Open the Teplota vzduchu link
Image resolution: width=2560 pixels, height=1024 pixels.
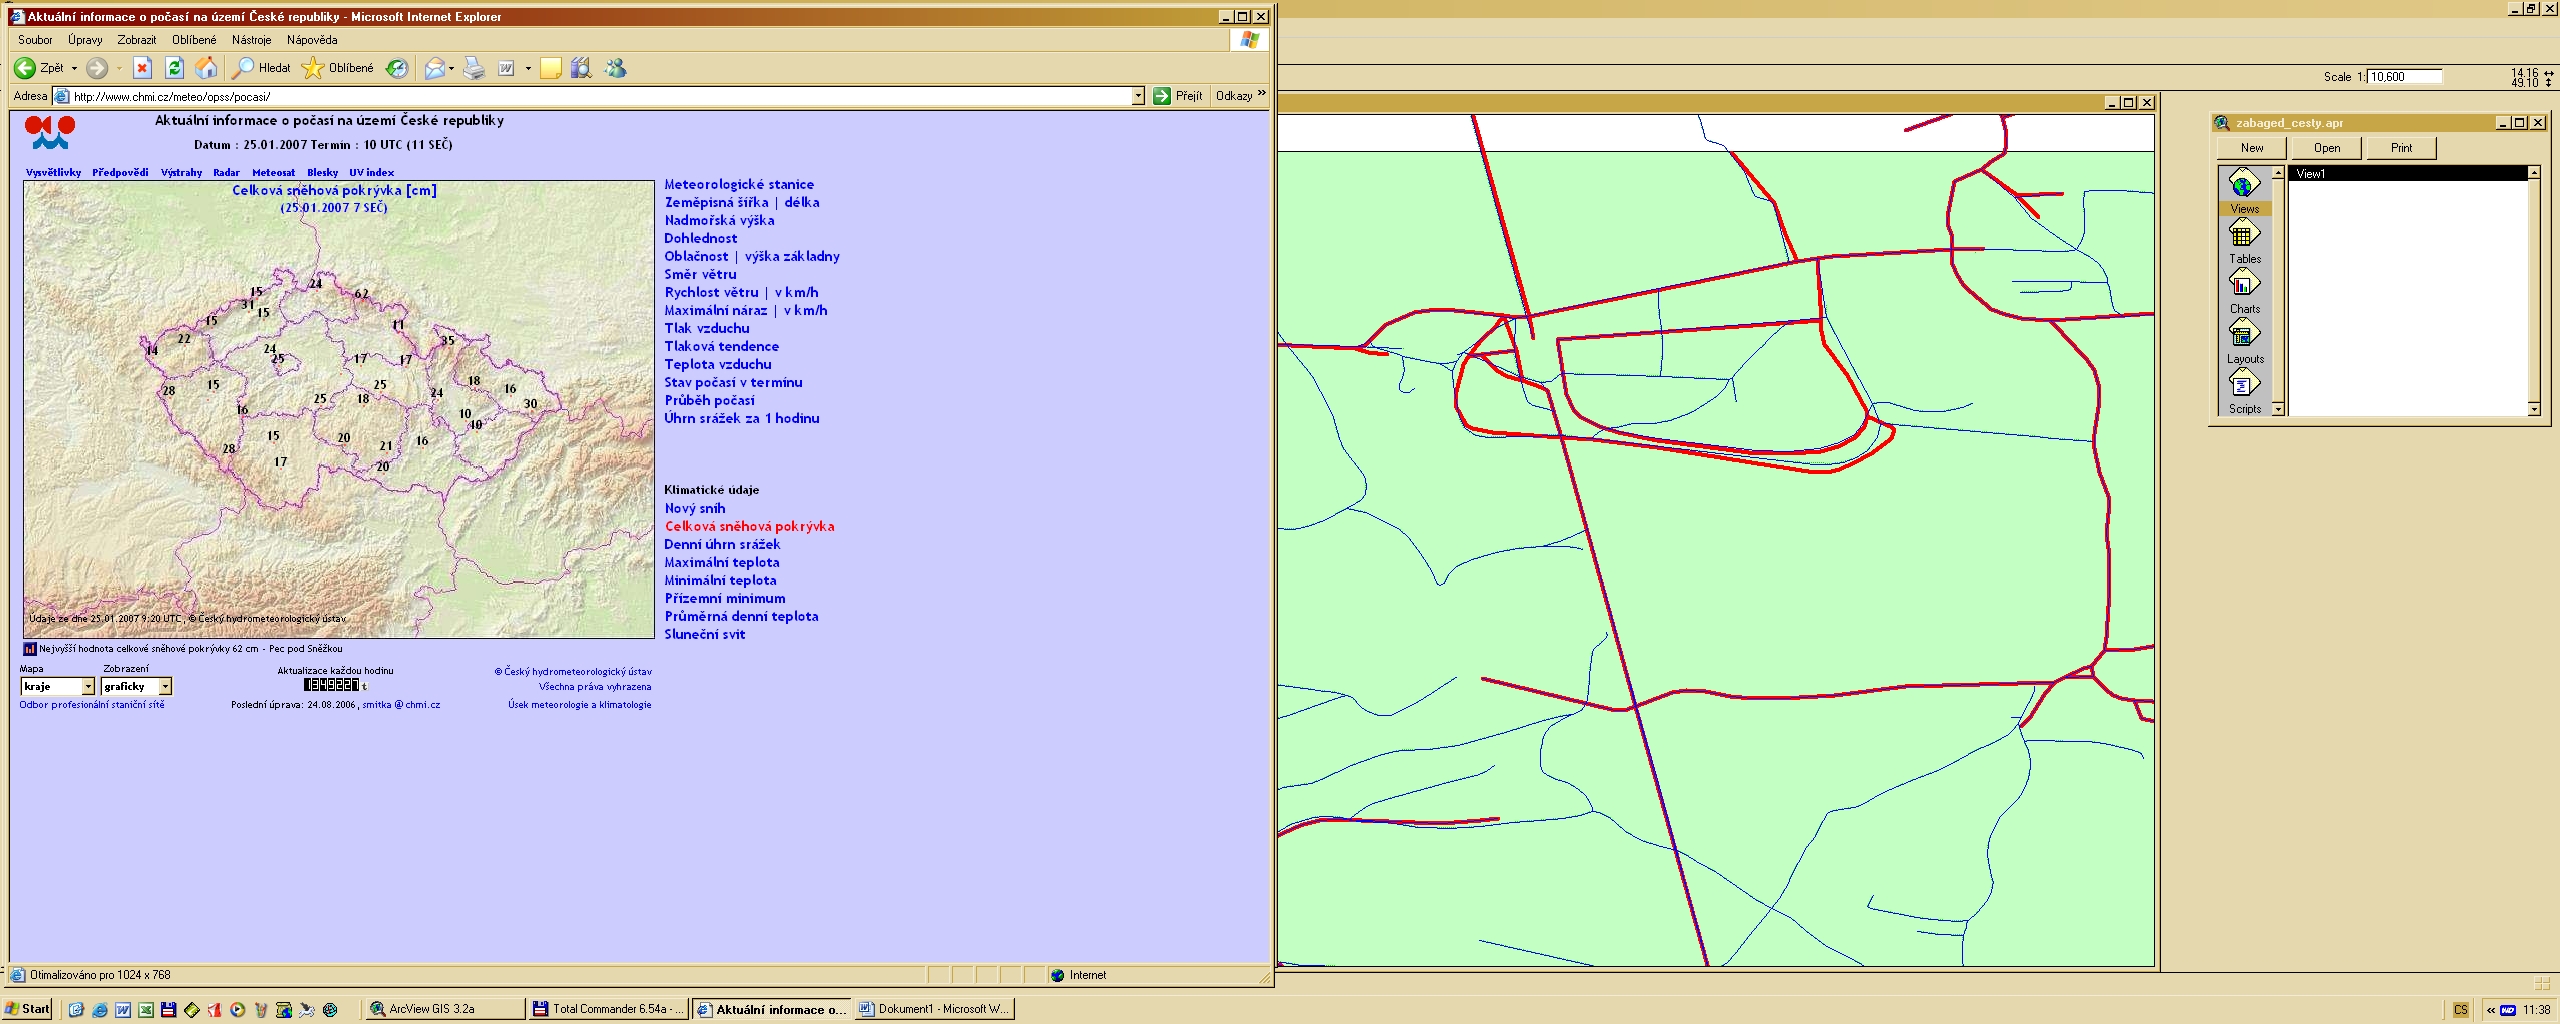click(717, 364)
